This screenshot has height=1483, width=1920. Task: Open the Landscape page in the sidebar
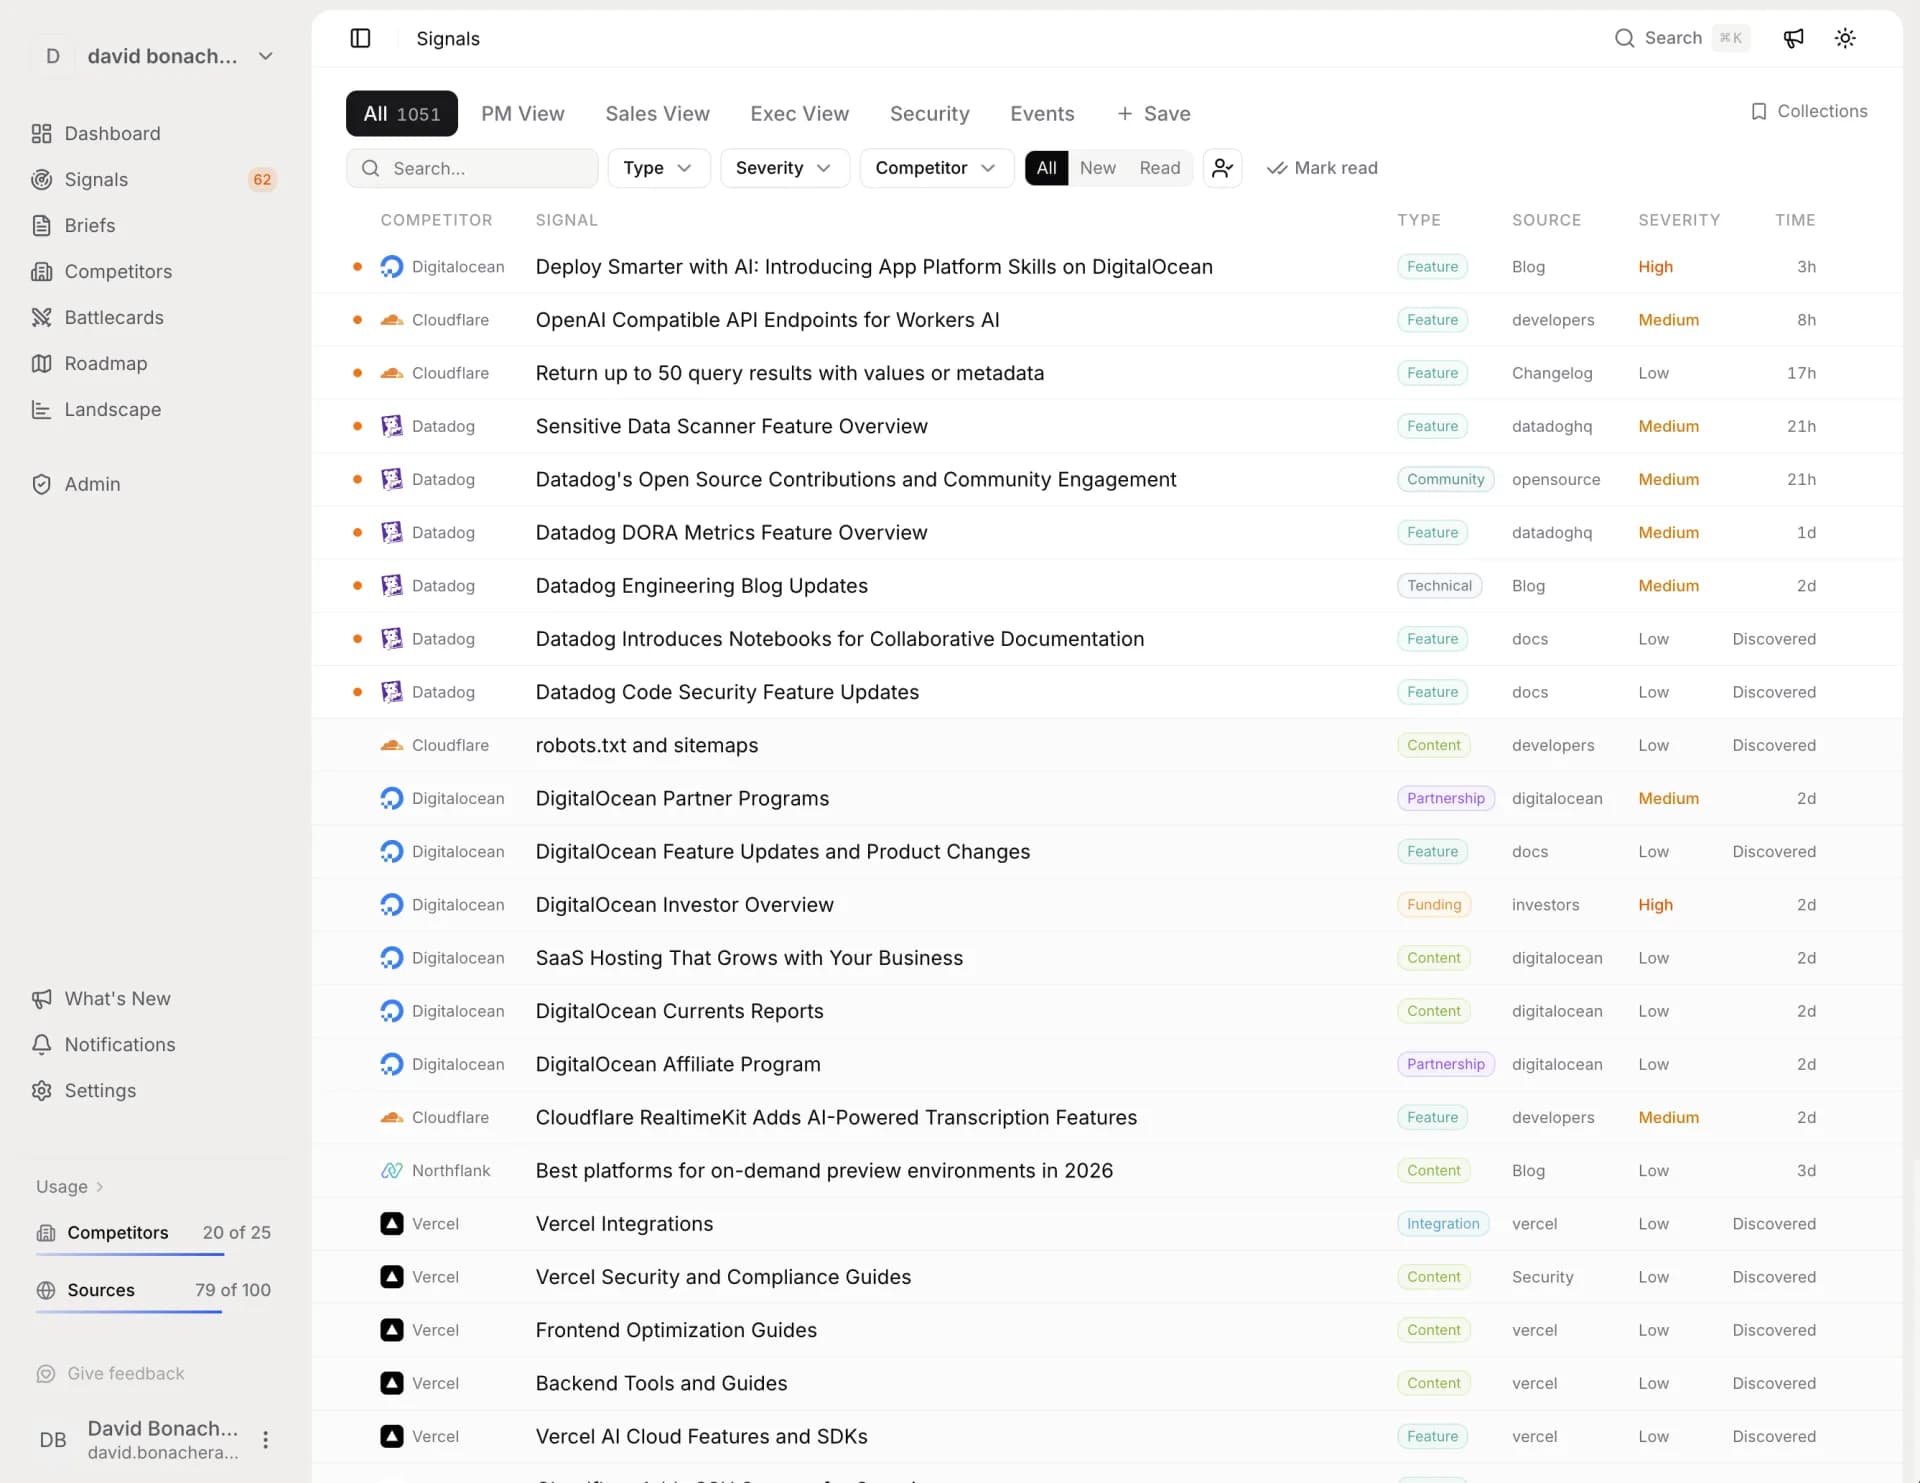click(x=112, y=409)
